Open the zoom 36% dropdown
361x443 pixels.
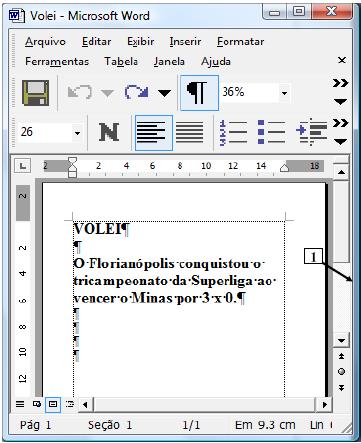point(284,93)
